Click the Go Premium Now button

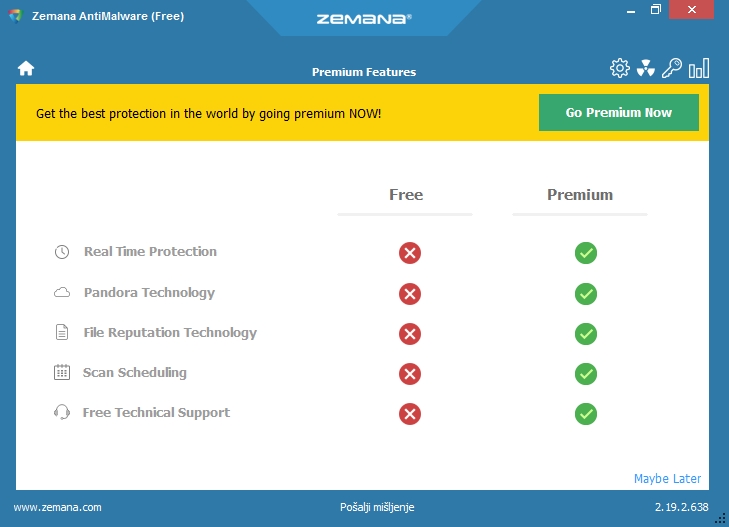click(x=618, y=113)
